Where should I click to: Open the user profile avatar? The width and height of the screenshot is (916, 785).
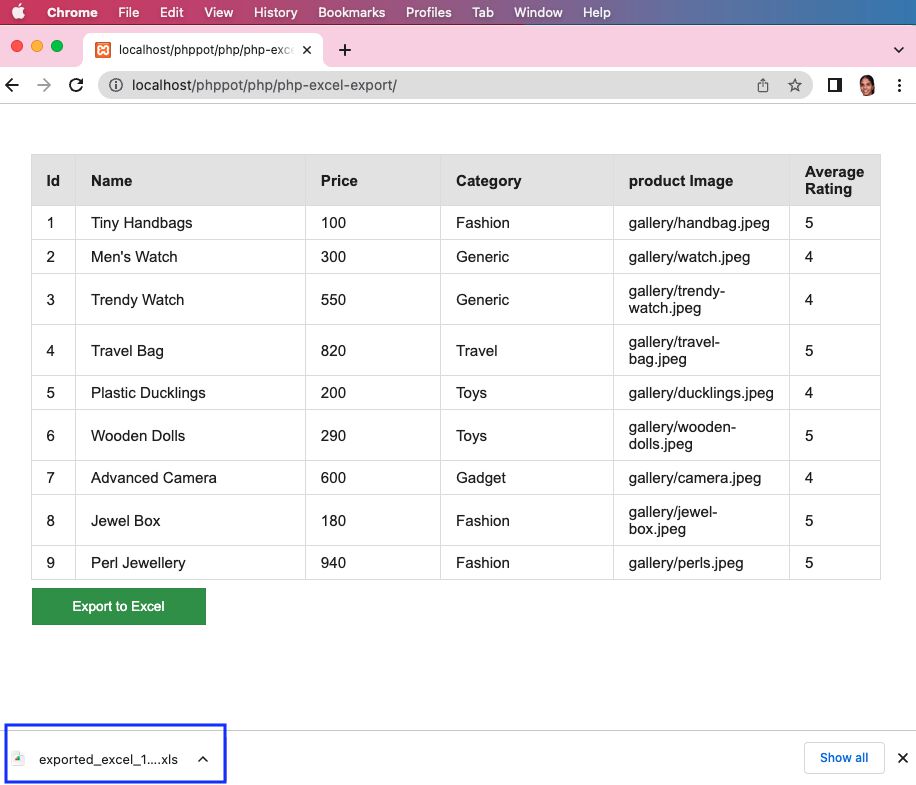coord(867,85)
